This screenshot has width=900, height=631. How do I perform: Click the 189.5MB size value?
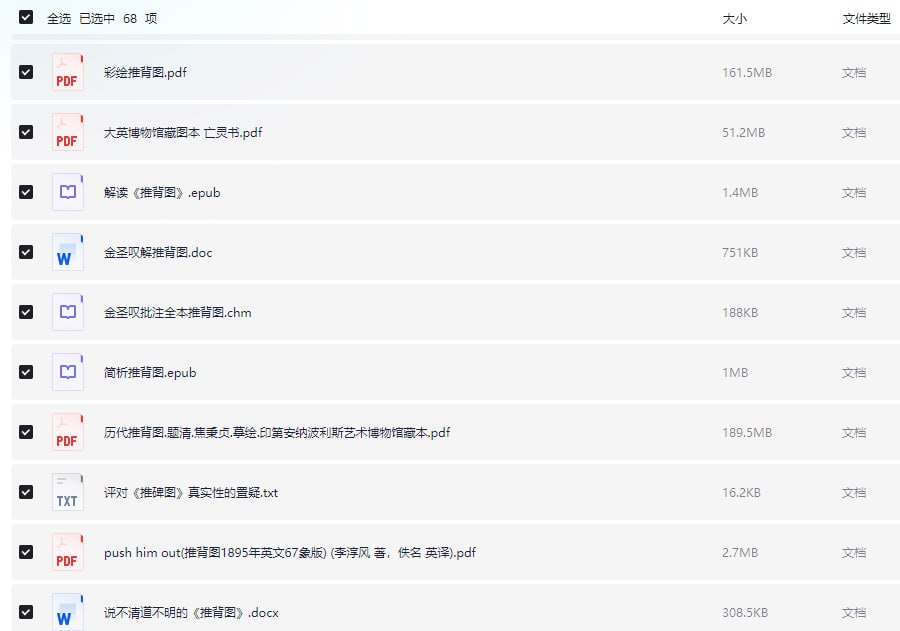pos(747,433)
